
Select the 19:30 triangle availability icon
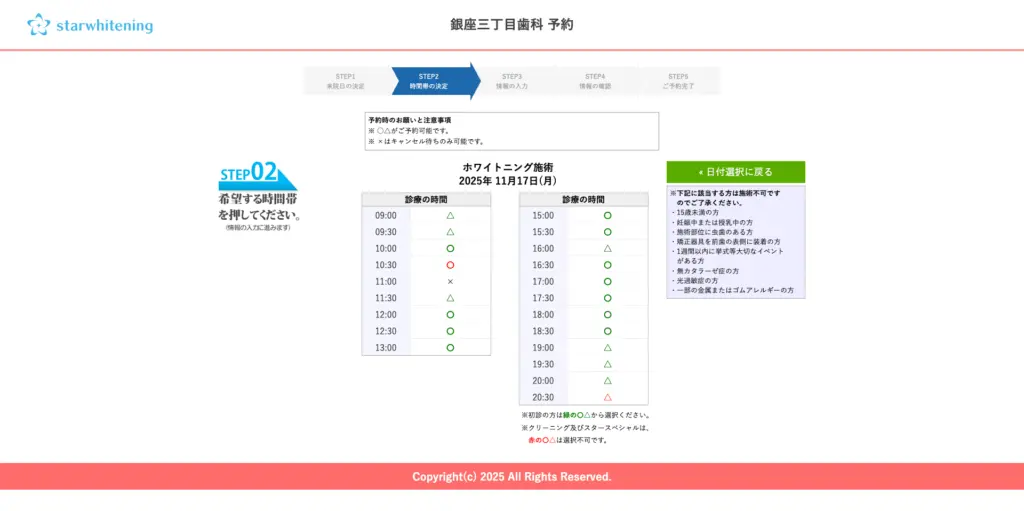tap(607, 364)
